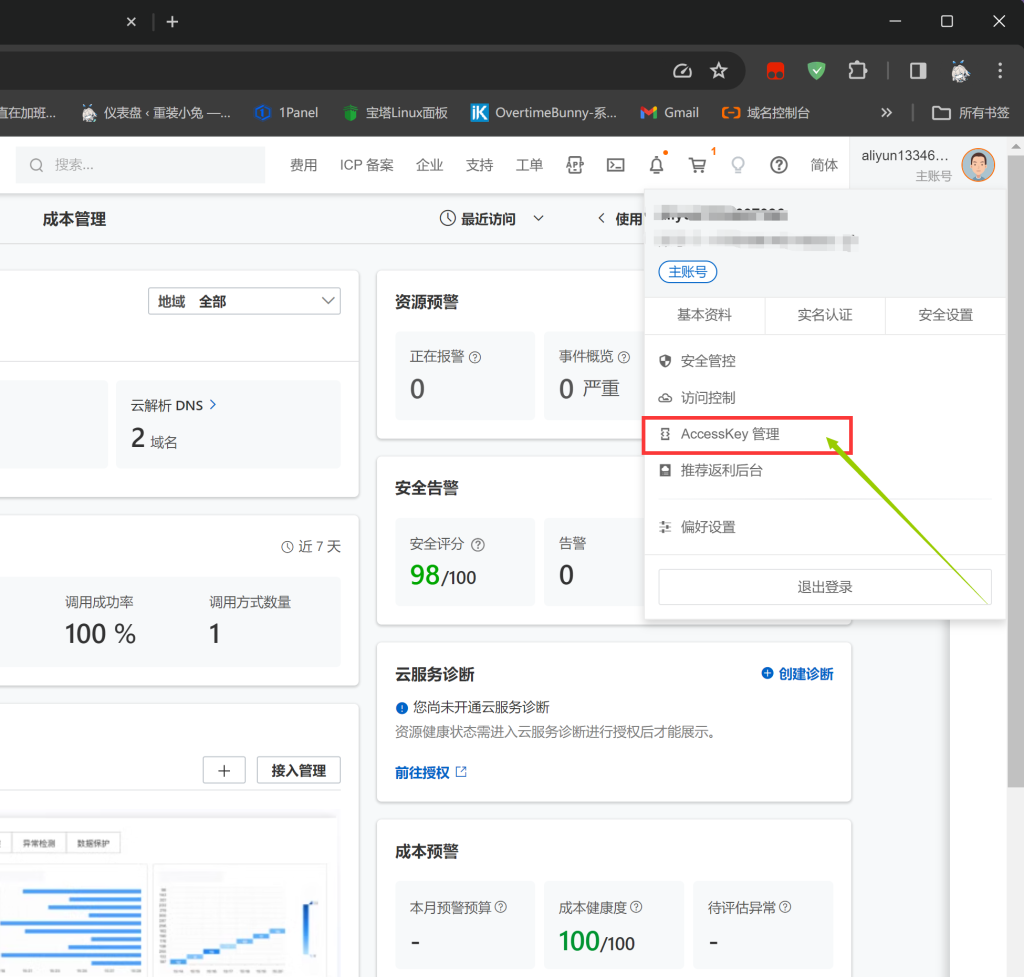The width and height of the screenshot is (1024, 977).
Task: Open the 费用 menu
Action: [304, 165]
